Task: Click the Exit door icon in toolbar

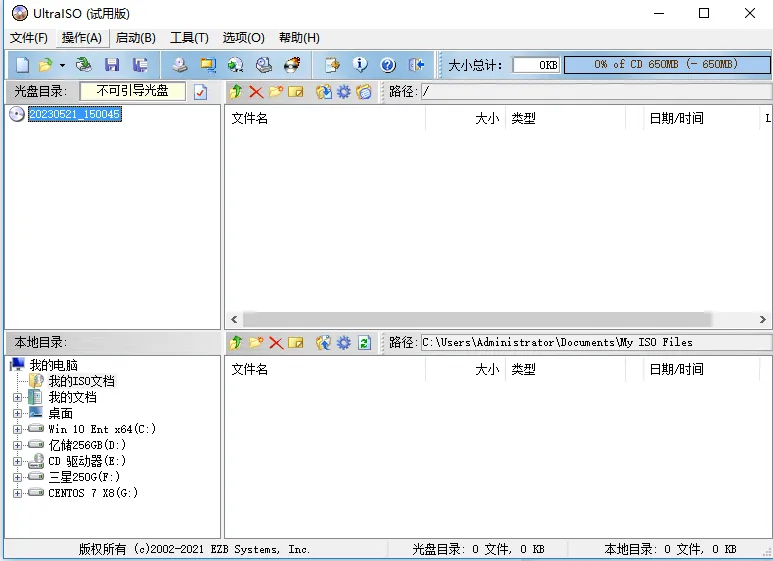Action: pos(417,65)
